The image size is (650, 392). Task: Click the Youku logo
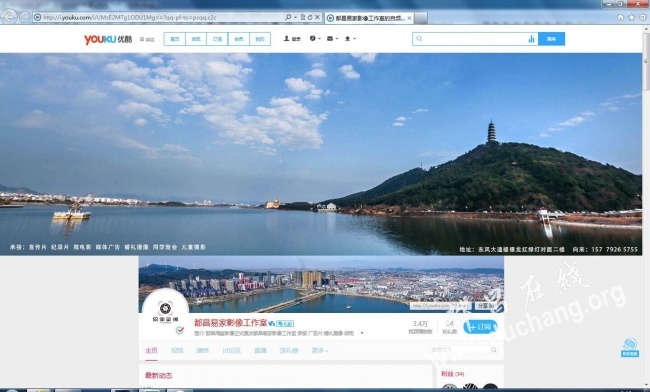(x=108, y=39)
